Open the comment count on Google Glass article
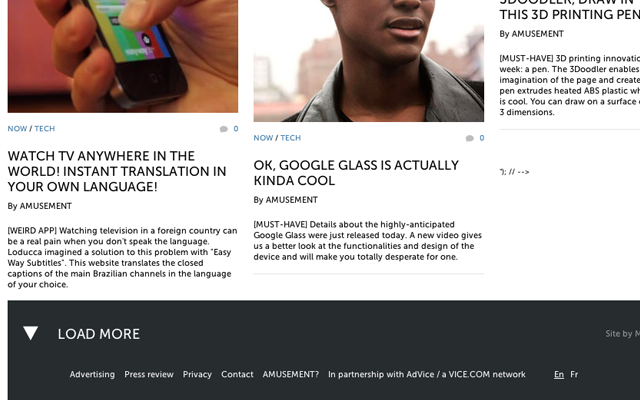 pos(482,138)
